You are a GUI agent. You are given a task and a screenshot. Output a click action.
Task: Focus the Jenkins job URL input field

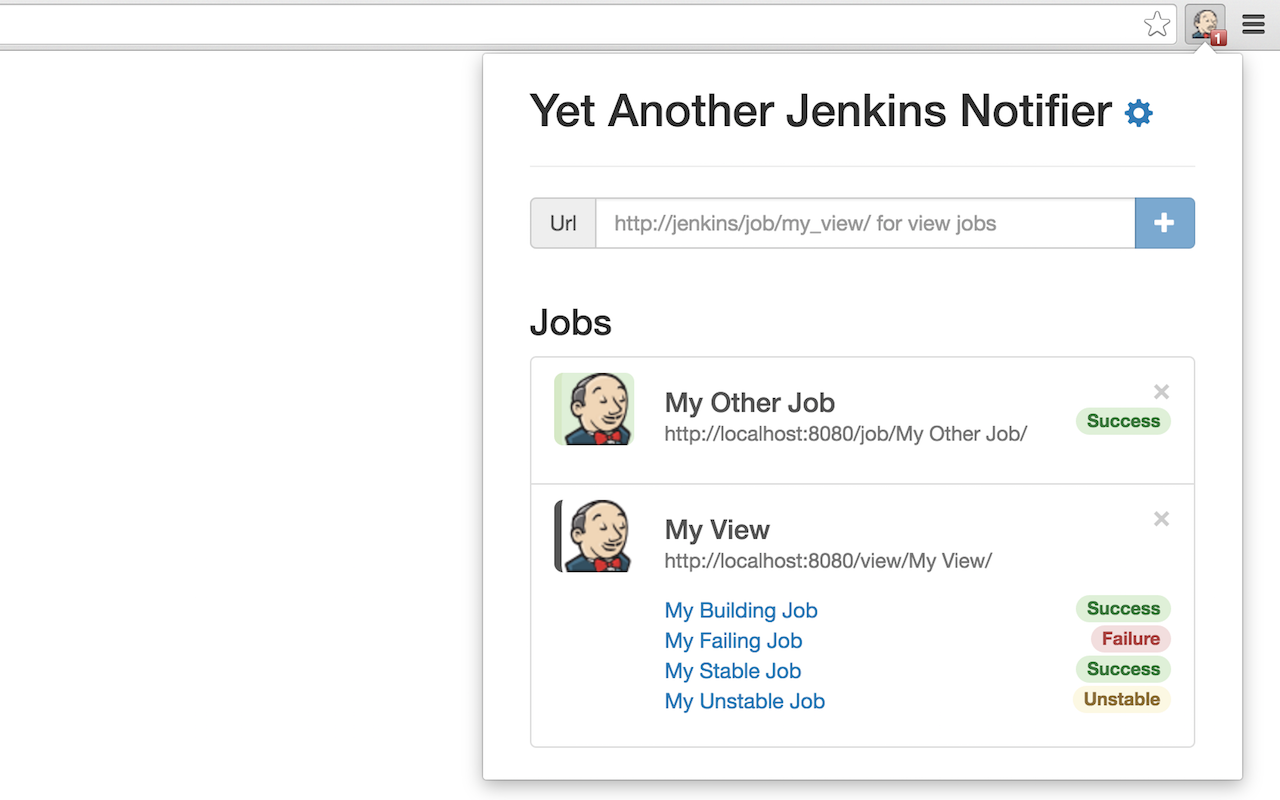point(865,223)
